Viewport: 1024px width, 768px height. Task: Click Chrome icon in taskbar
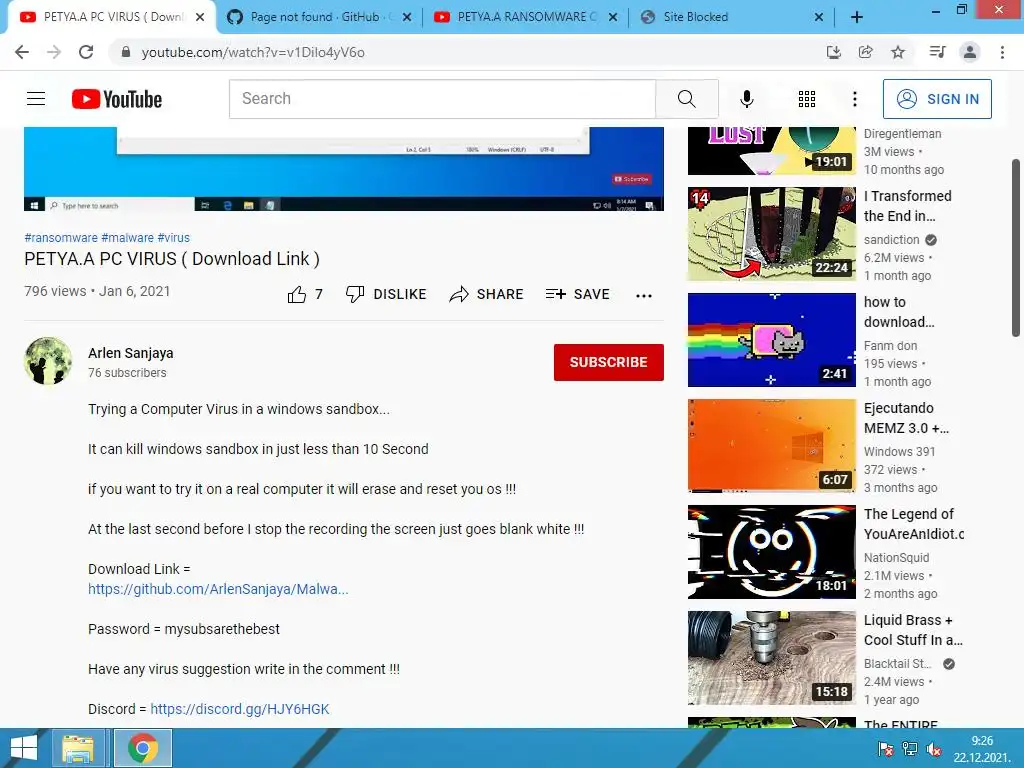tap(142, 748)
